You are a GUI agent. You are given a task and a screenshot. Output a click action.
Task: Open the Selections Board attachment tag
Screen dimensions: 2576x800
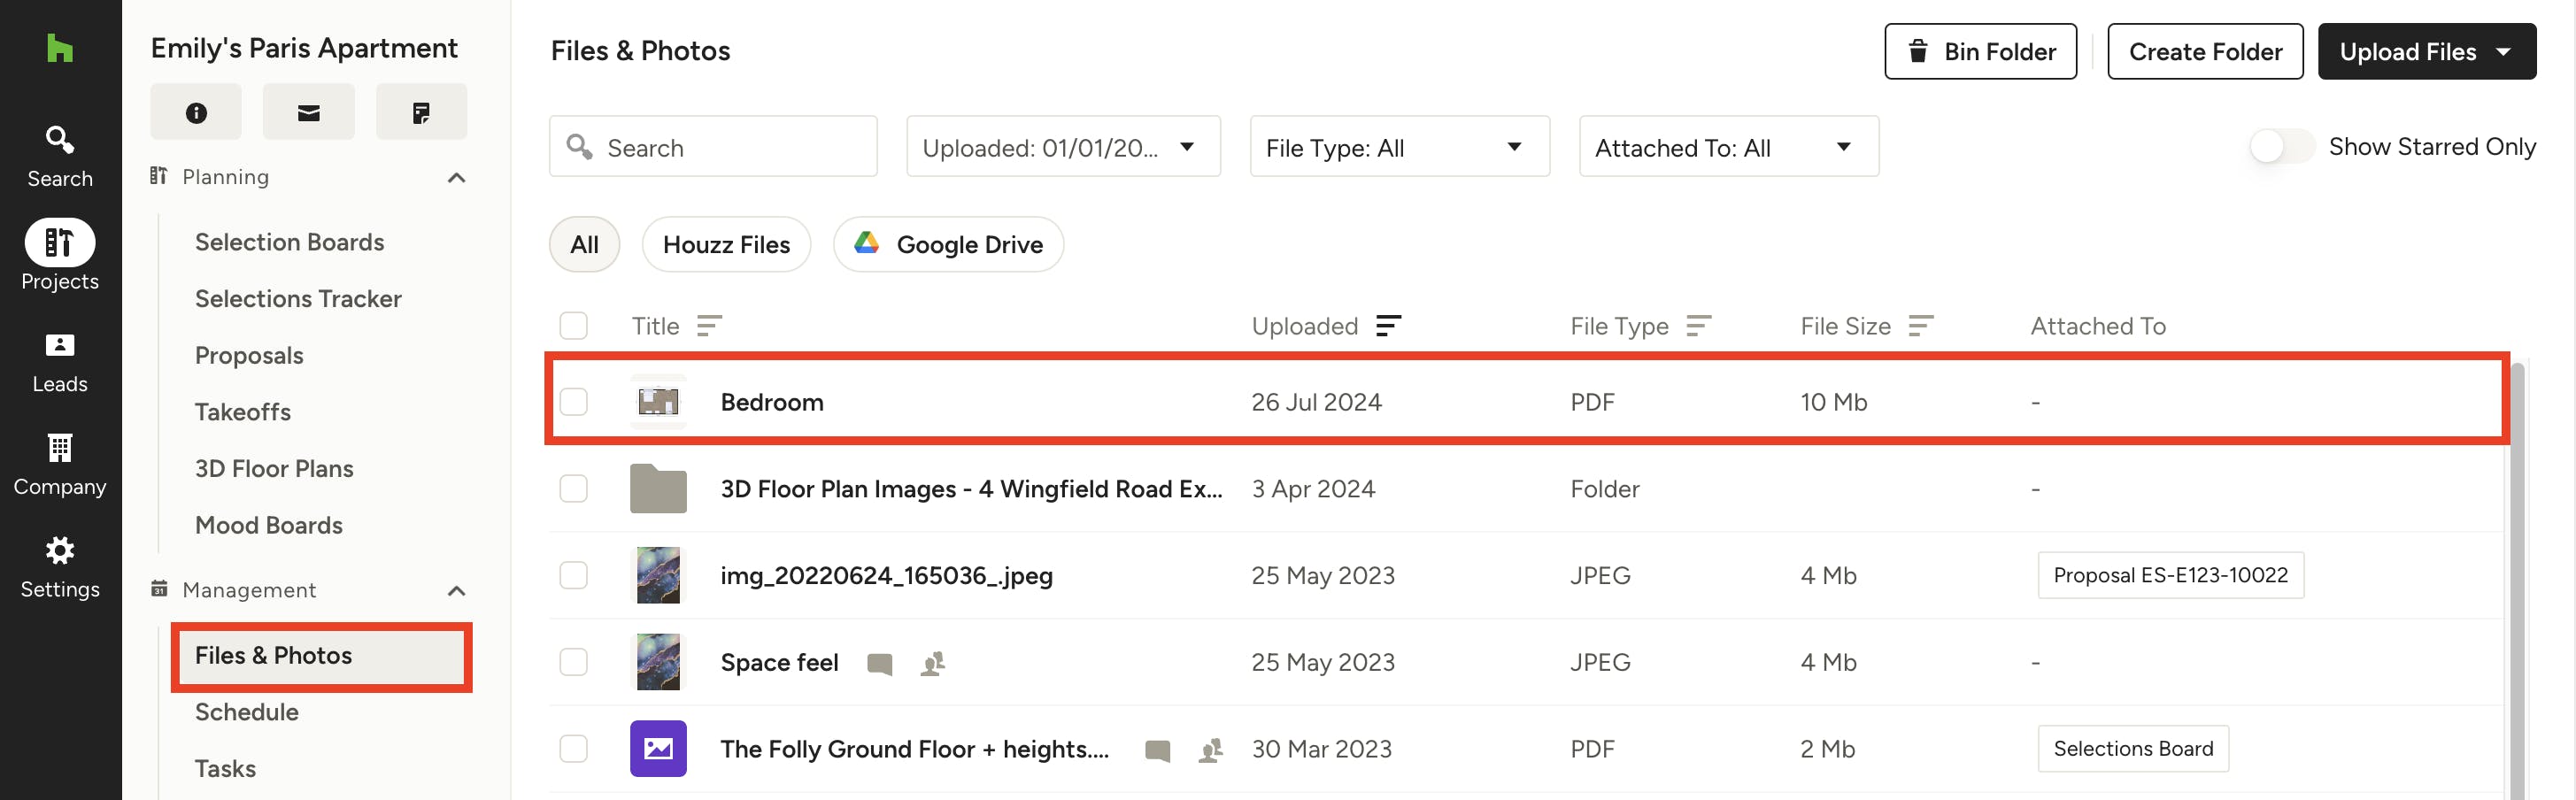click(2133, 749)
